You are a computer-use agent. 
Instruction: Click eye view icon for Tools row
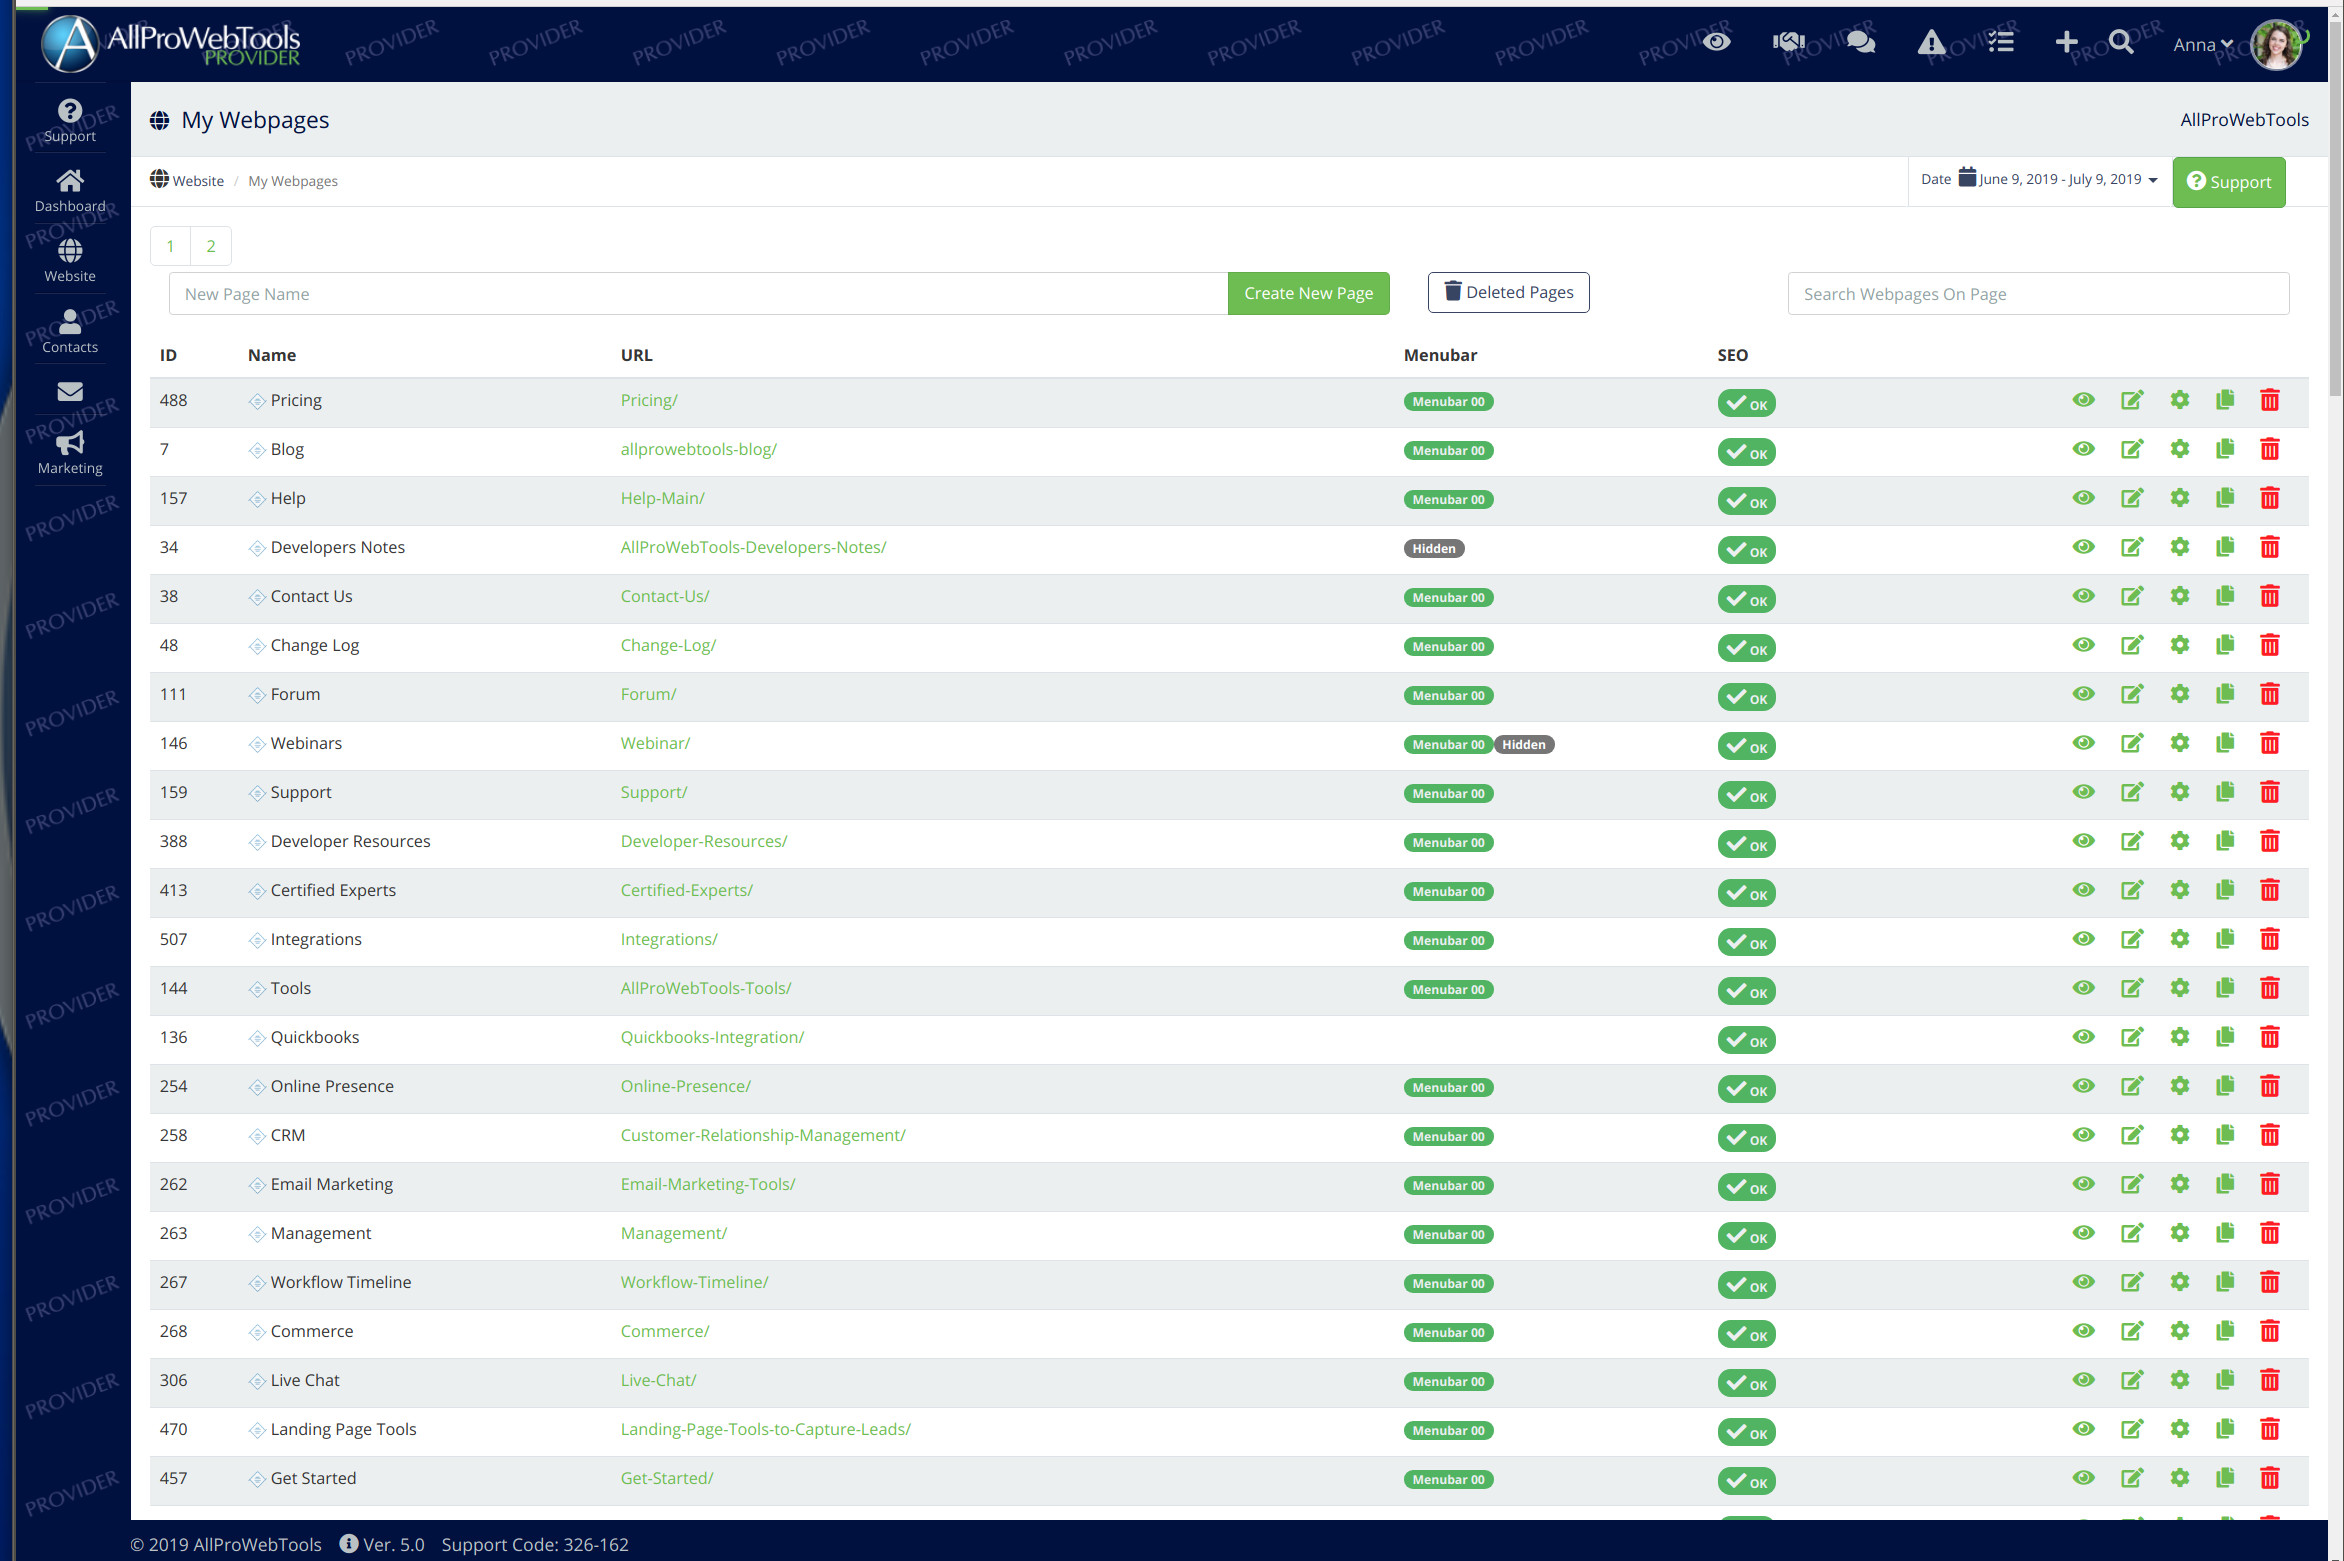click(x=2084, y=988)
